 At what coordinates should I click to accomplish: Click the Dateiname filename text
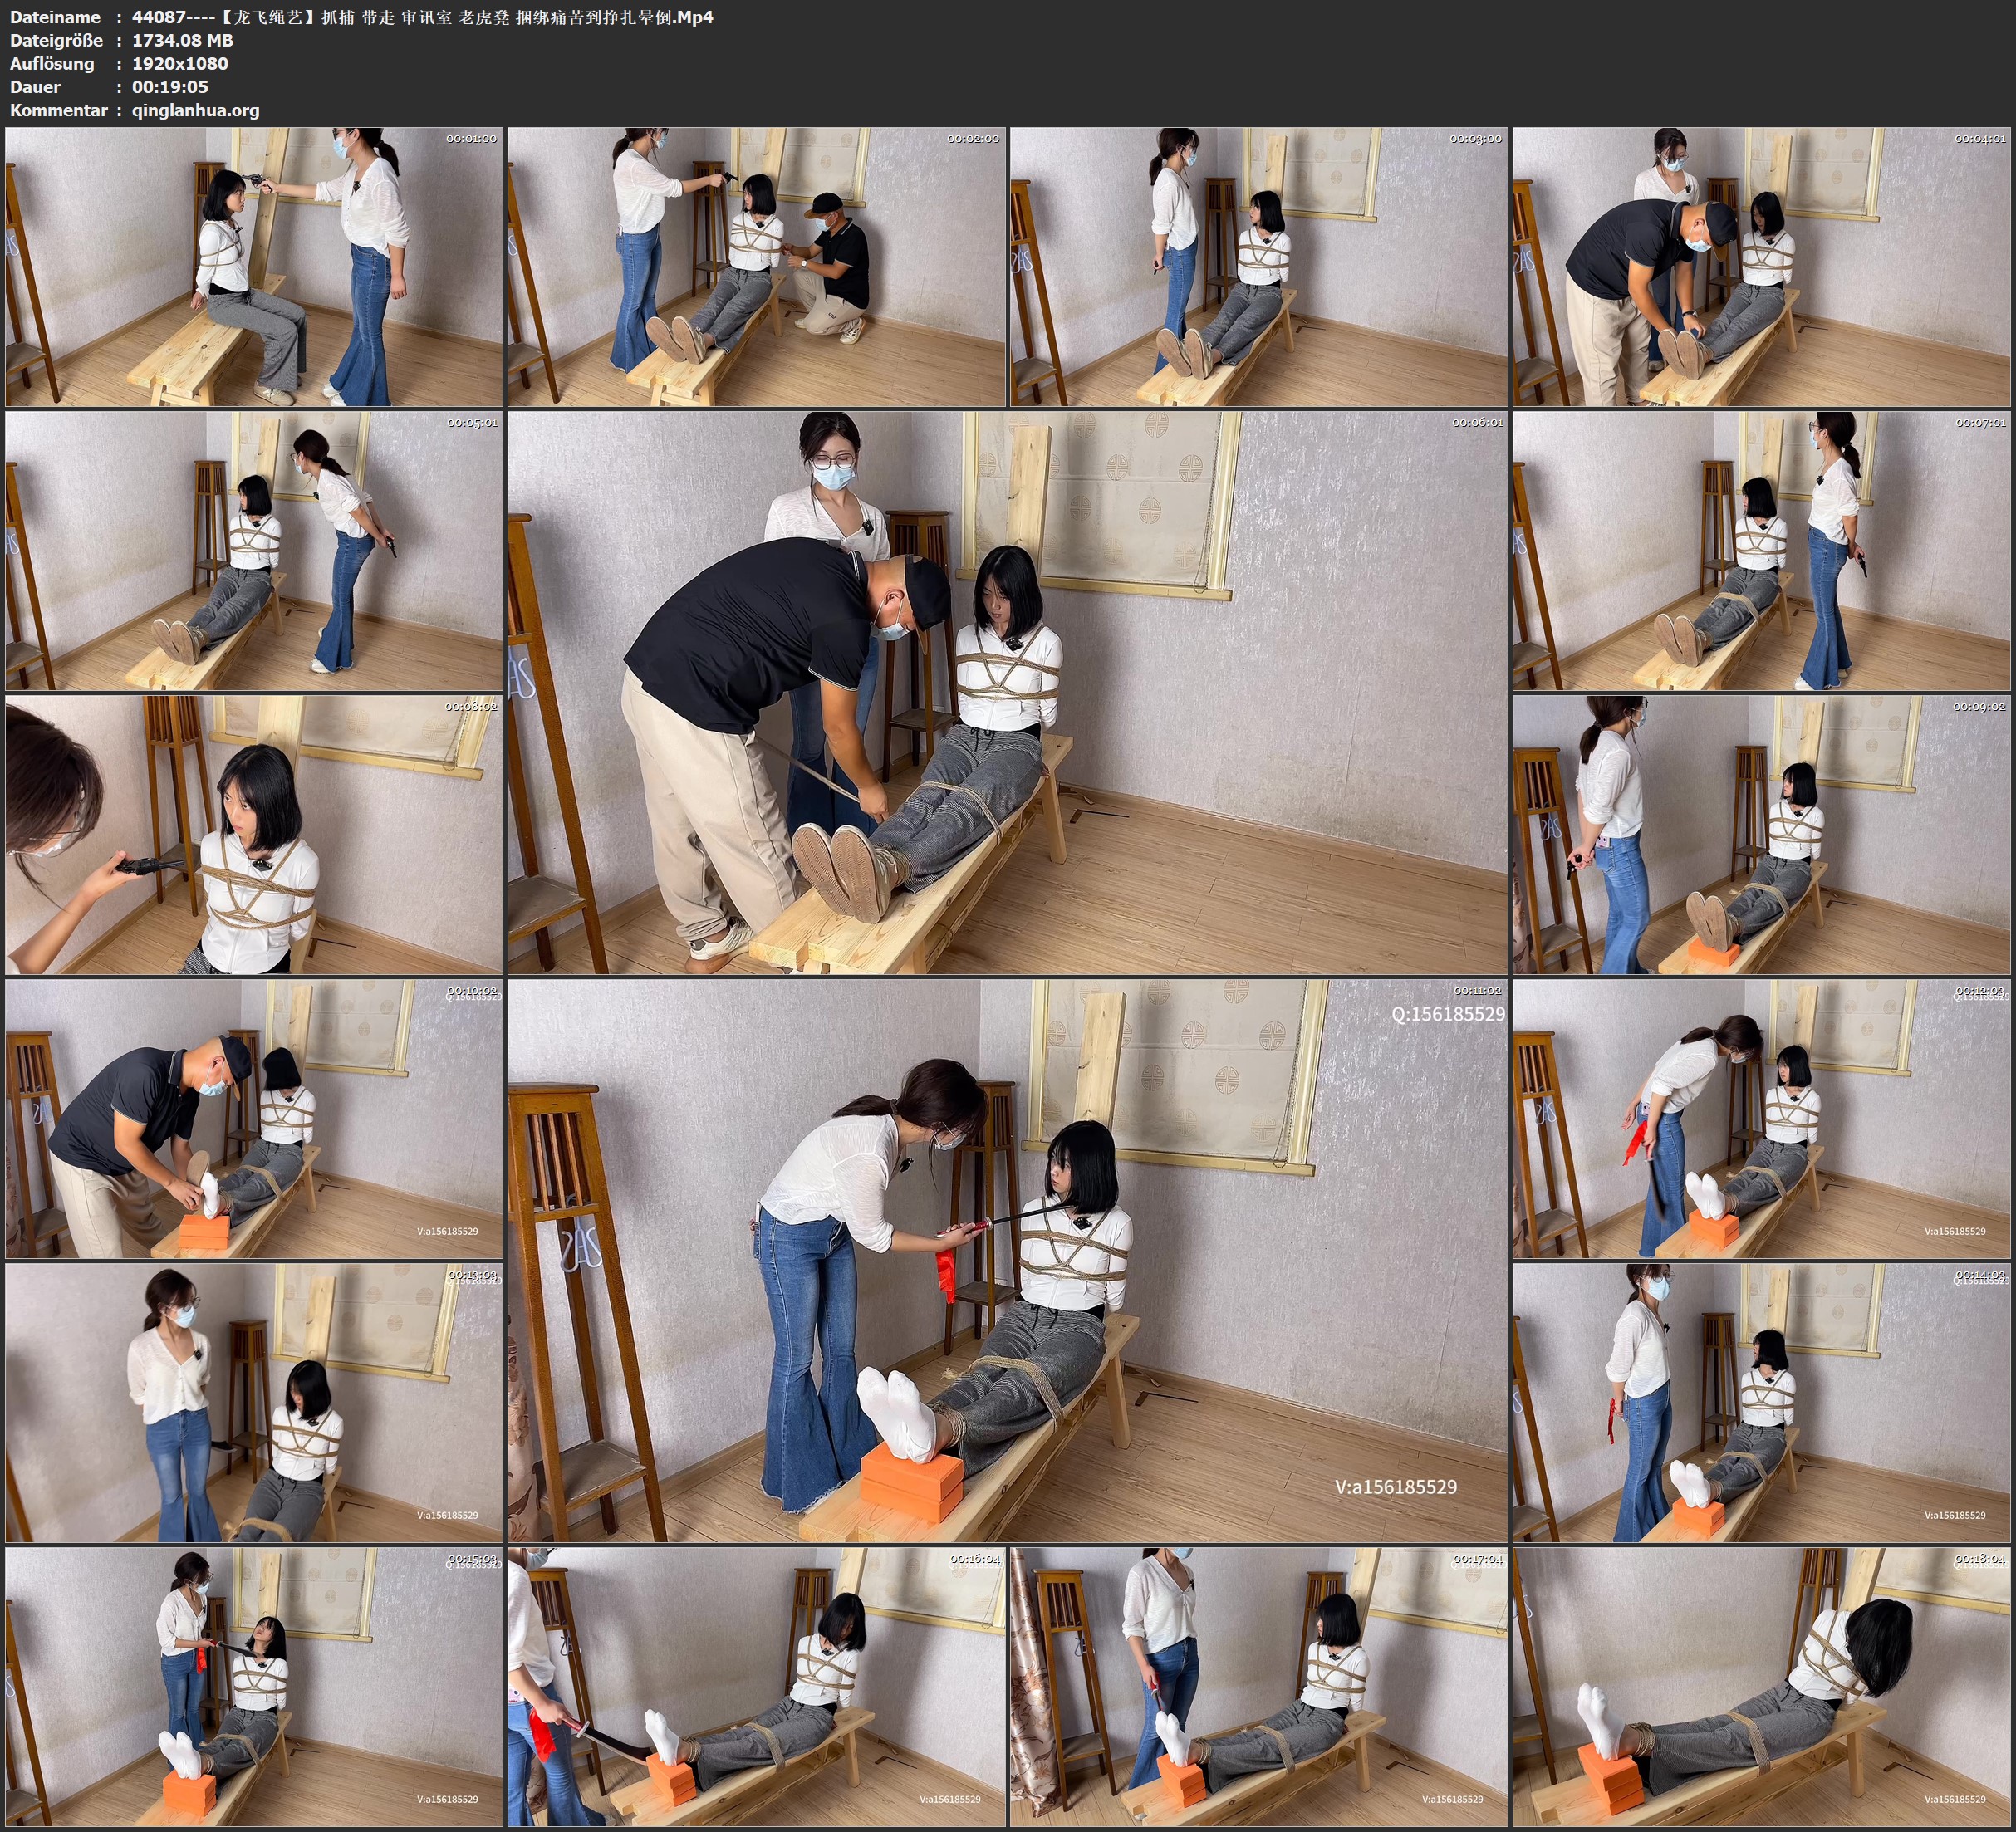(422, 17)
